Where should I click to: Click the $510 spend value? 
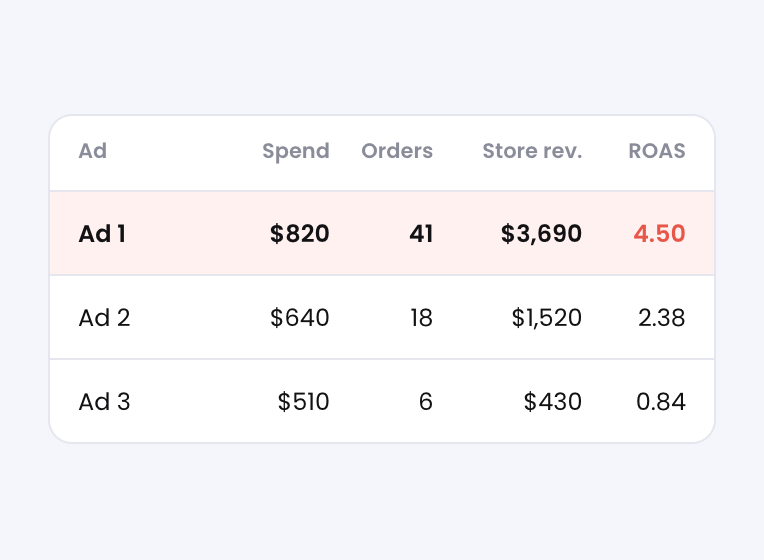pyautogui.click(x=304, y=402)
